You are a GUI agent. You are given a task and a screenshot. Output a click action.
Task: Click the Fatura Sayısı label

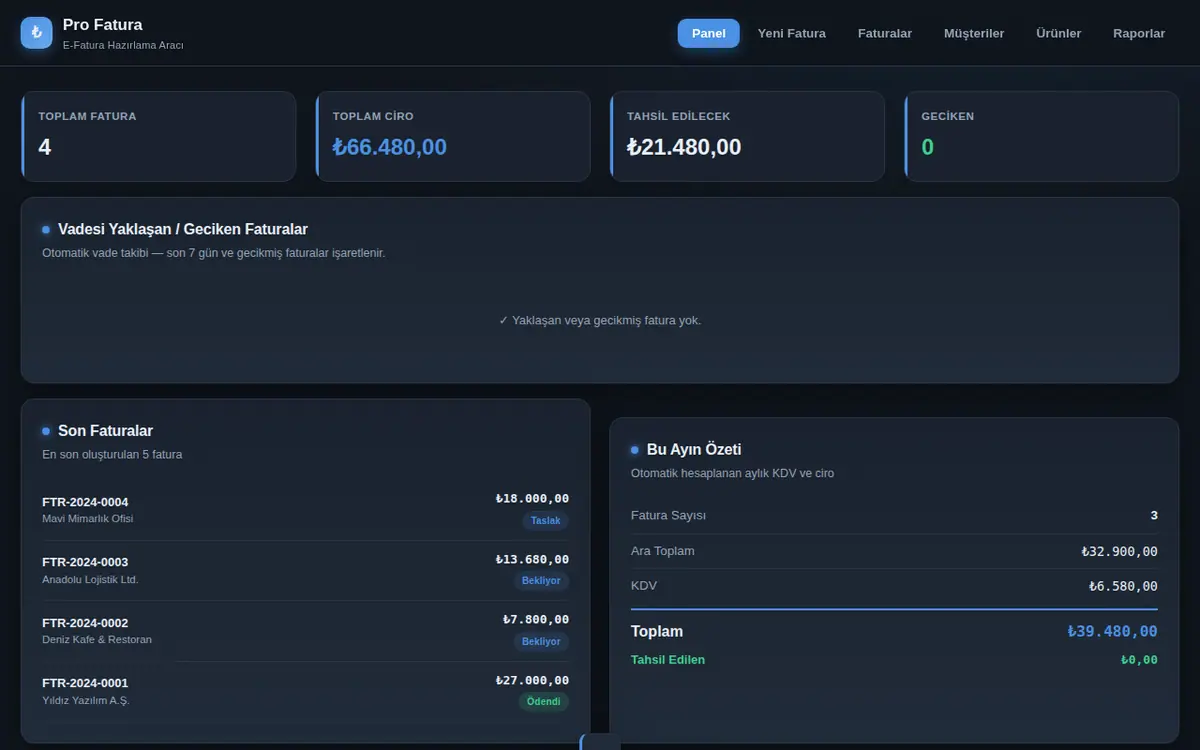(668, 516)
